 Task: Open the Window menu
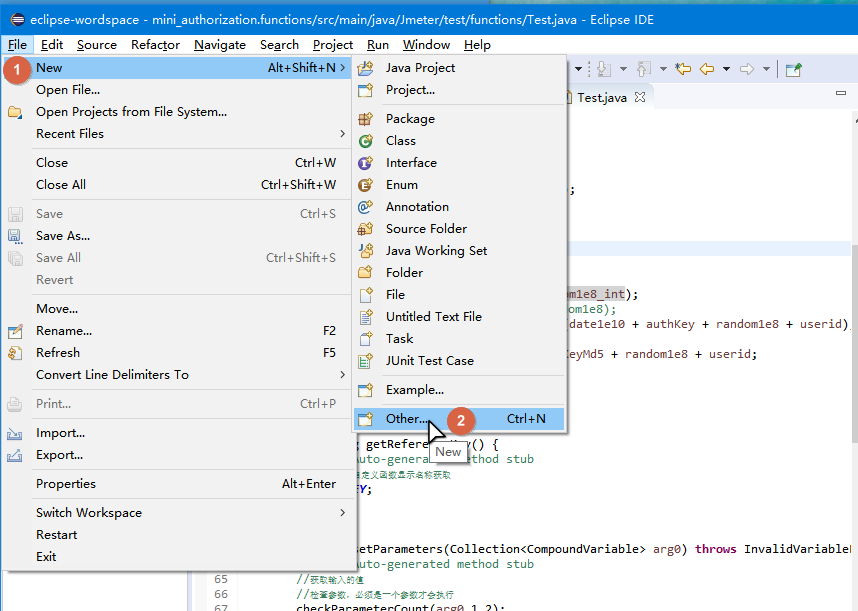pos(426,45)
